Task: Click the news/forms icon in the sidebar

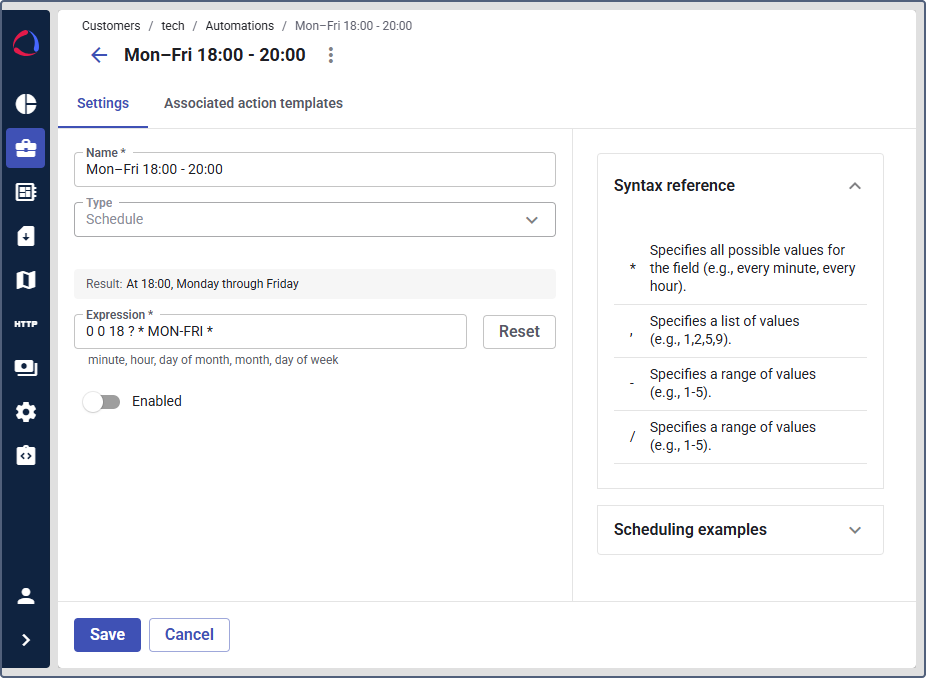Action: click(x=25, y=192)
